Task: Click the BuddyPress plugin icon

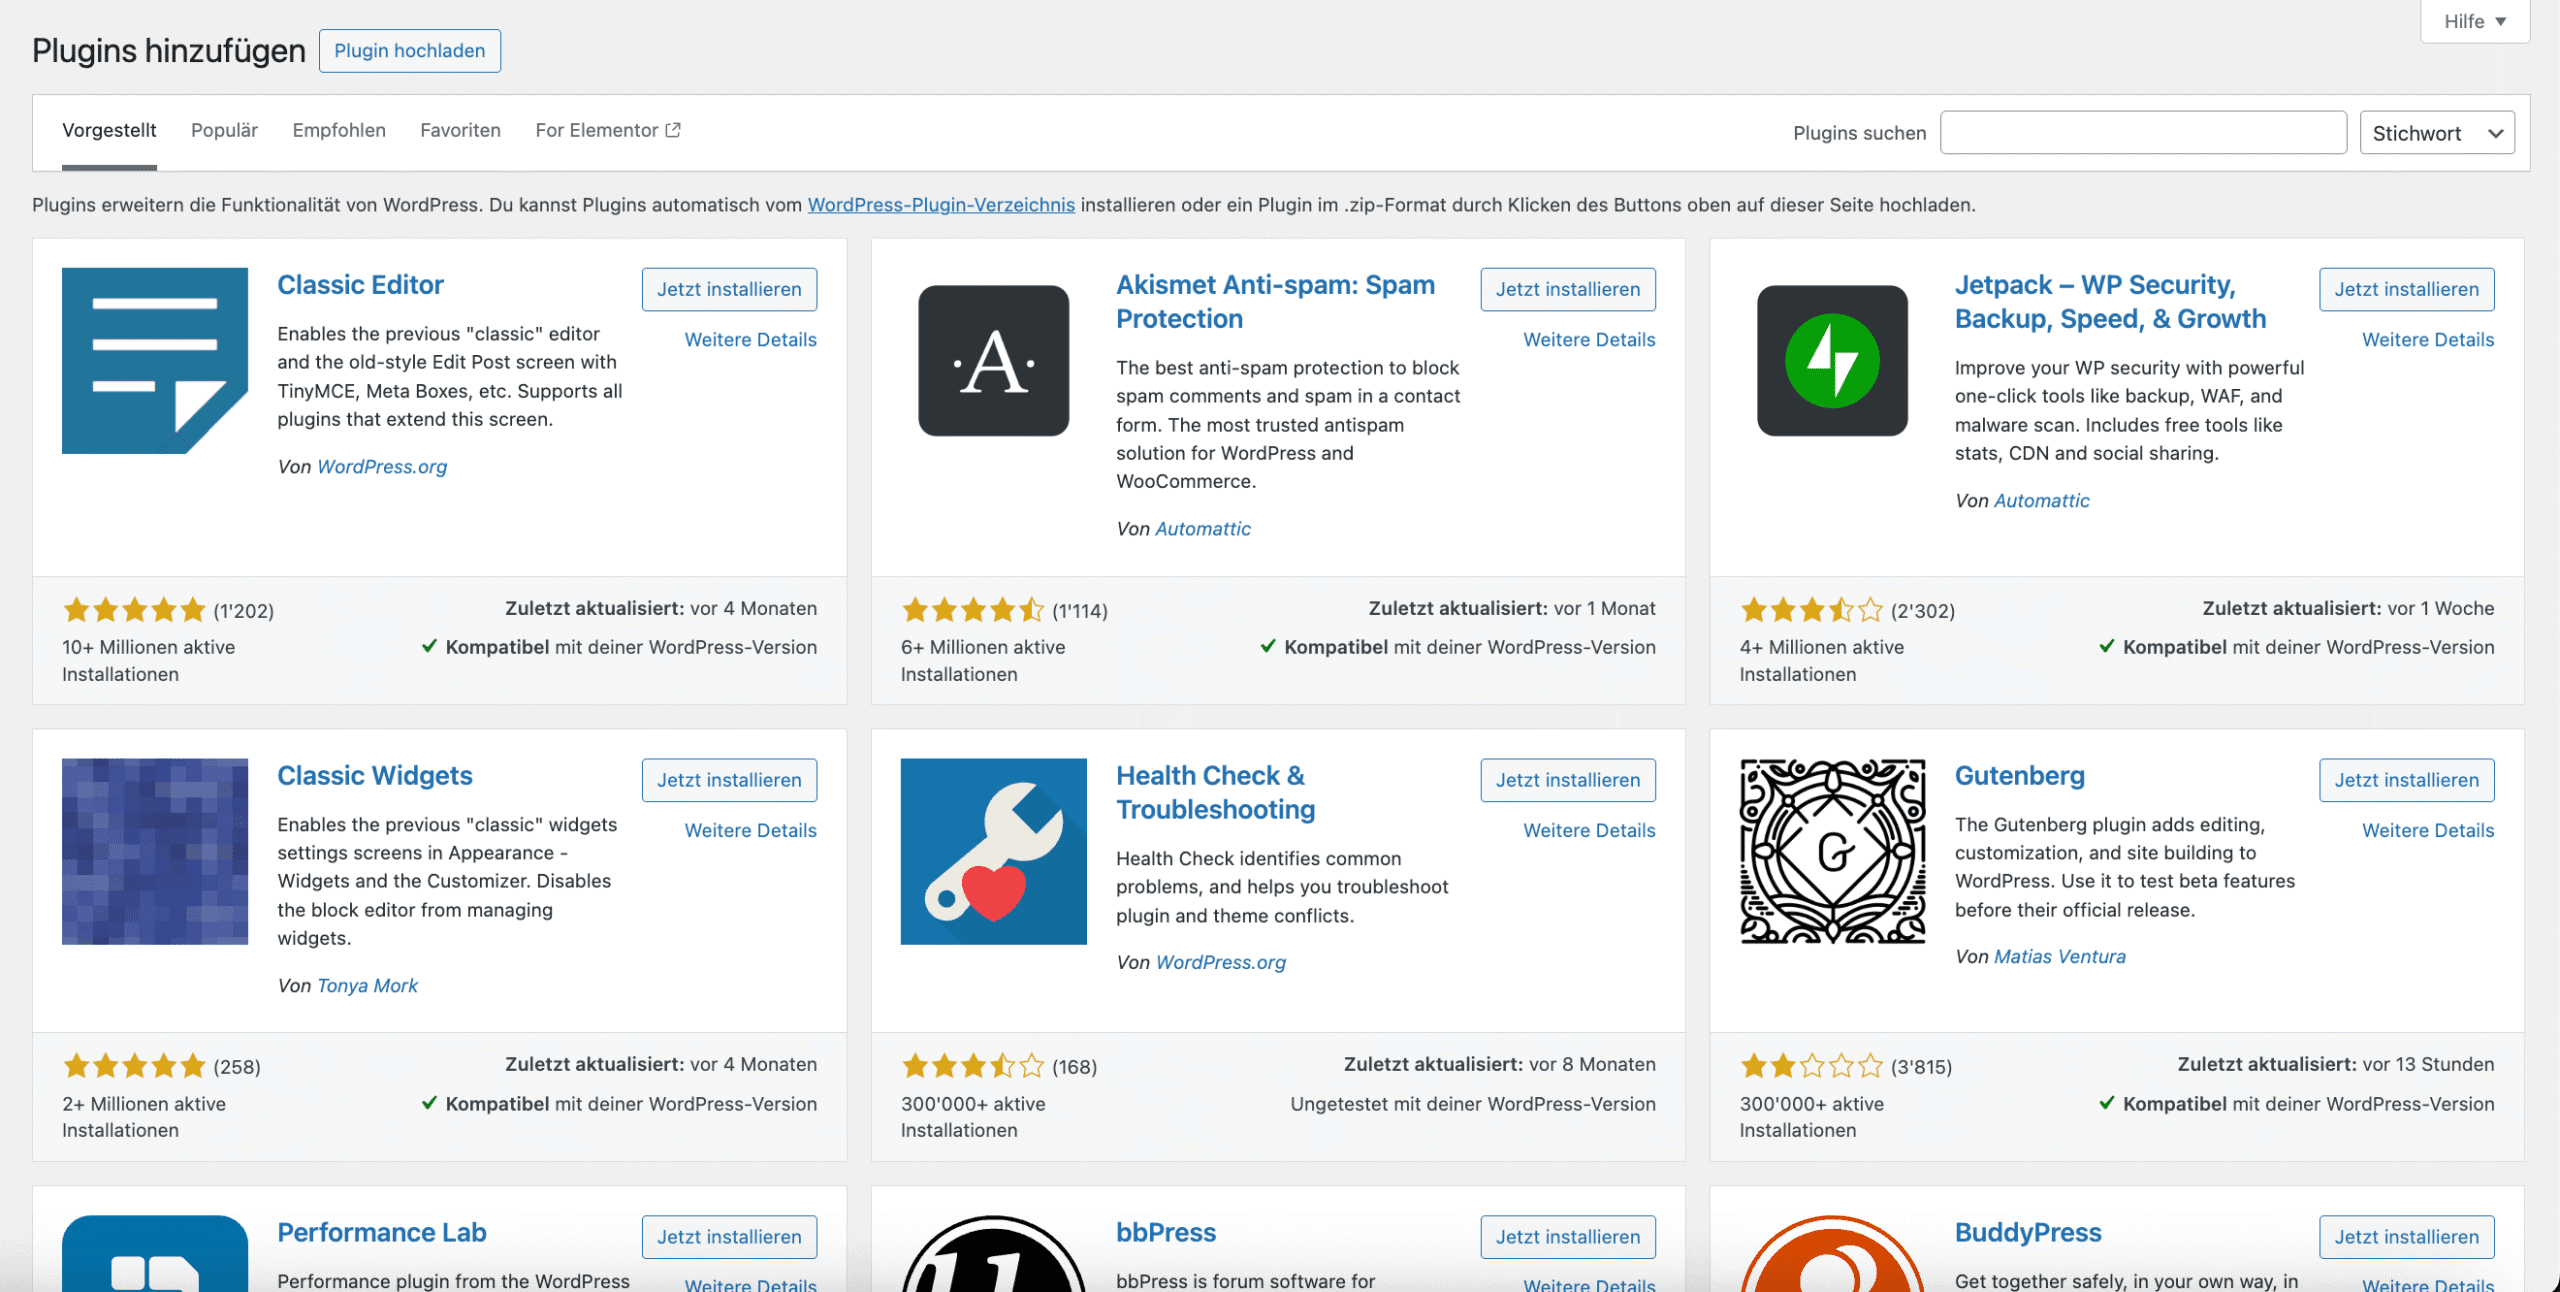Action: [x=1832, y=1253]
